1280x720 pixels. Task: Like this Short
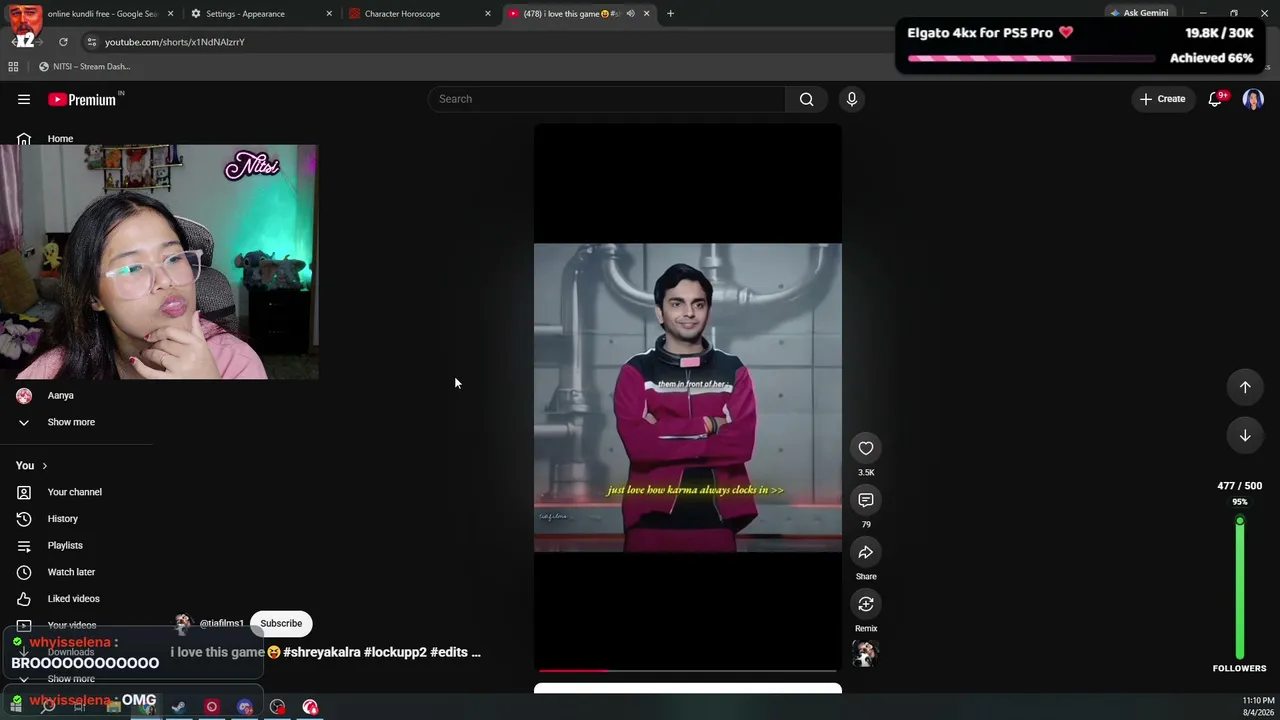coord(866,448)
